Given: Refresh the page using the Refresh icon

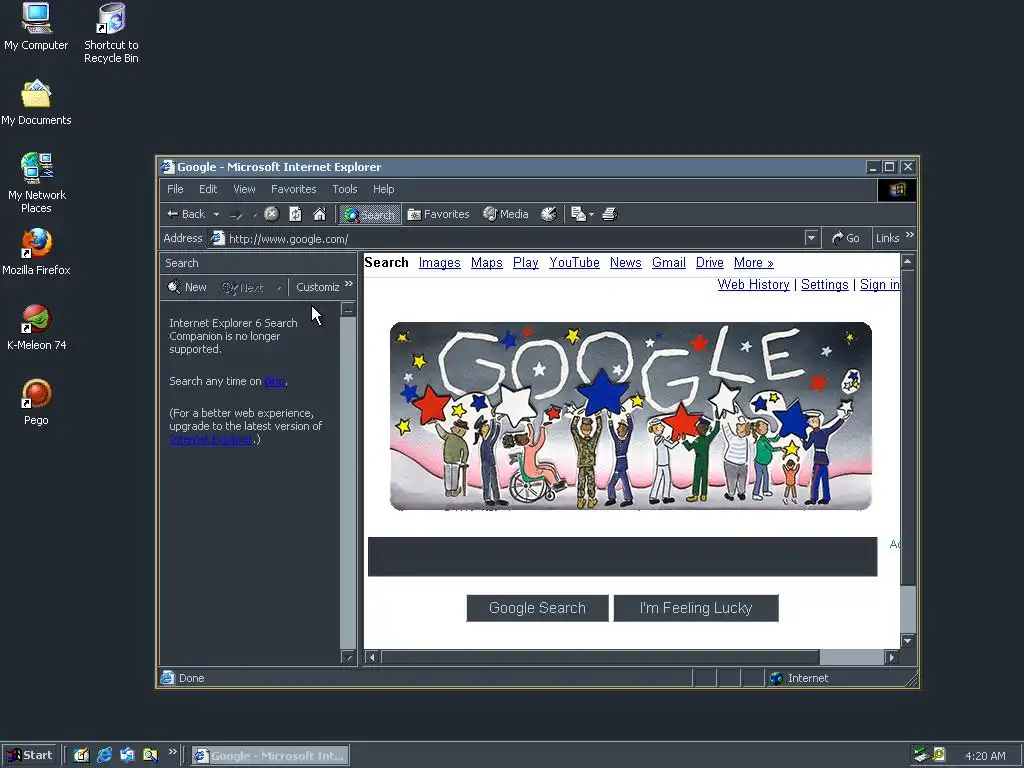Looking at the screenshot, I should tap(295, 214).
